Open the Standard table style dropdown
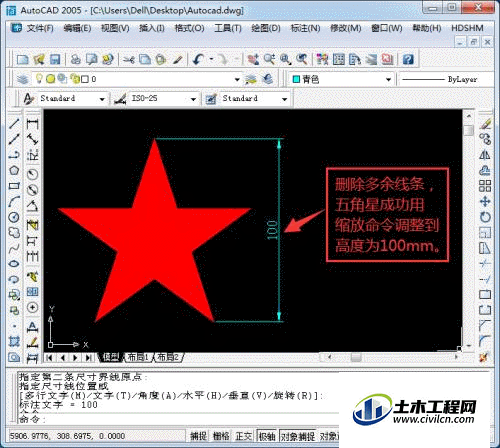This screenshot has height=448, width=500. click(x=284, y=99)
